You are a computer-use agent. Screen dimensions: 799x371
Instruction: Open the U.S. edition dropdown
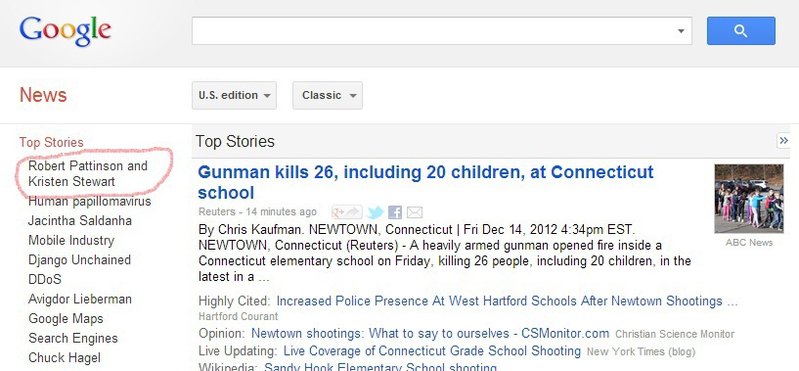[x=234, y=95]
